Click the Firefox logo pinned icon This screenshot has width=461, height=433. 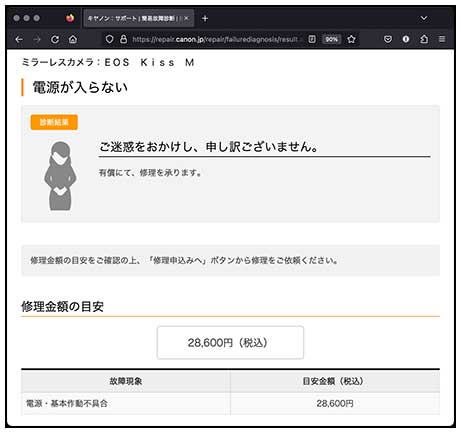70,18
